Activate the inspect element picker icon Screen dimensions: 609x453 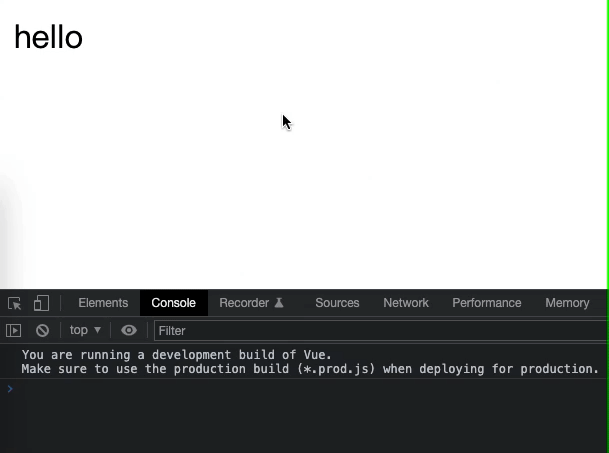15,303
